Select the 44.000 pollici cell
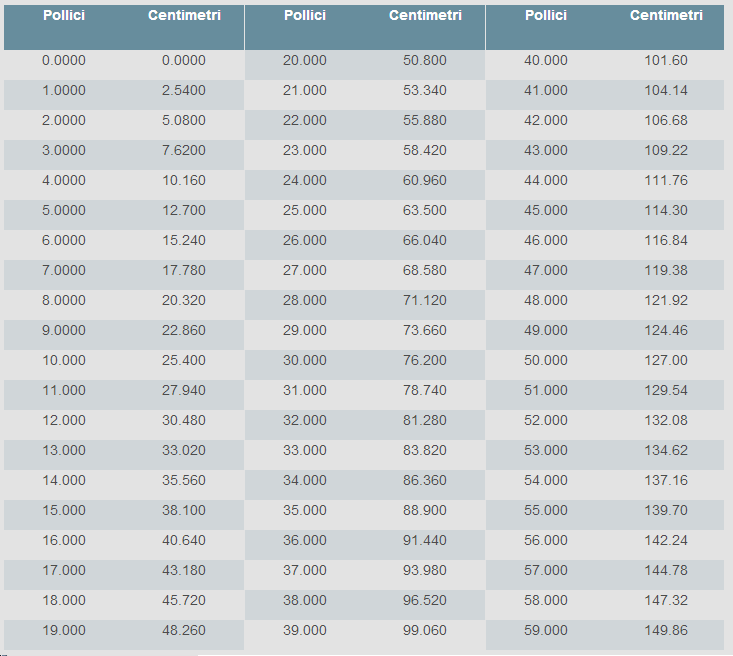The width and height of the screenshot is (733, 656). tap(546, 181)
